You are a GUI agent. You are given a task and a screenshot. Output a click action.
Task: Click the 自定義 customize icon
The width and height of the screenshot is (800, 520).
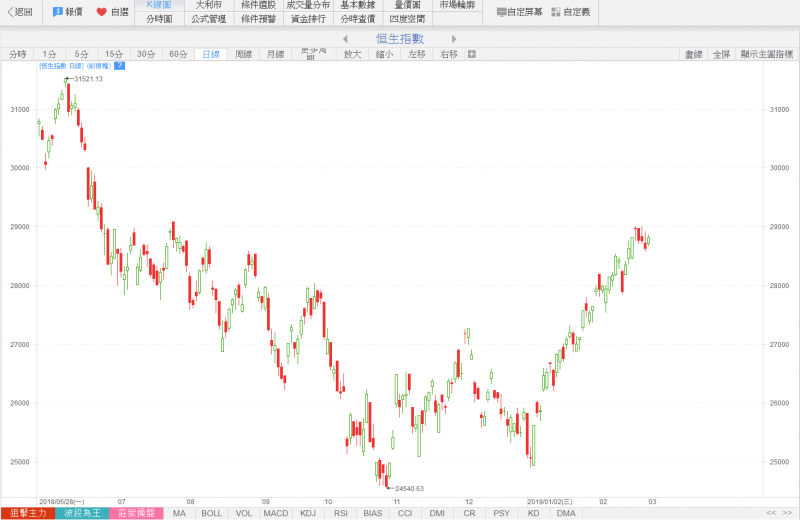coord(570,12)
